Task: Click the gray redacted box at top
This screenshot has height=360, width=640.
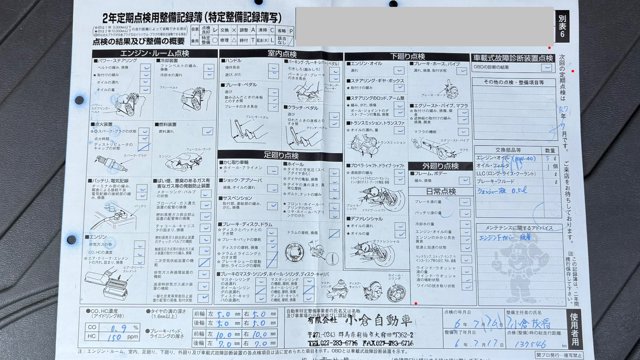Action: pos(424,27)
